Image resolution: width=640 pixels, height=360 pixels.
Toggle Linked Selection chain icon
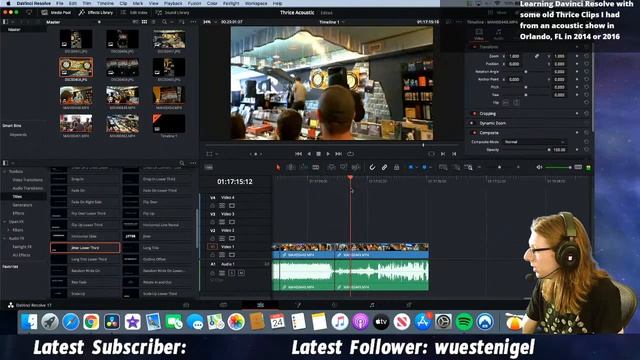384,167
